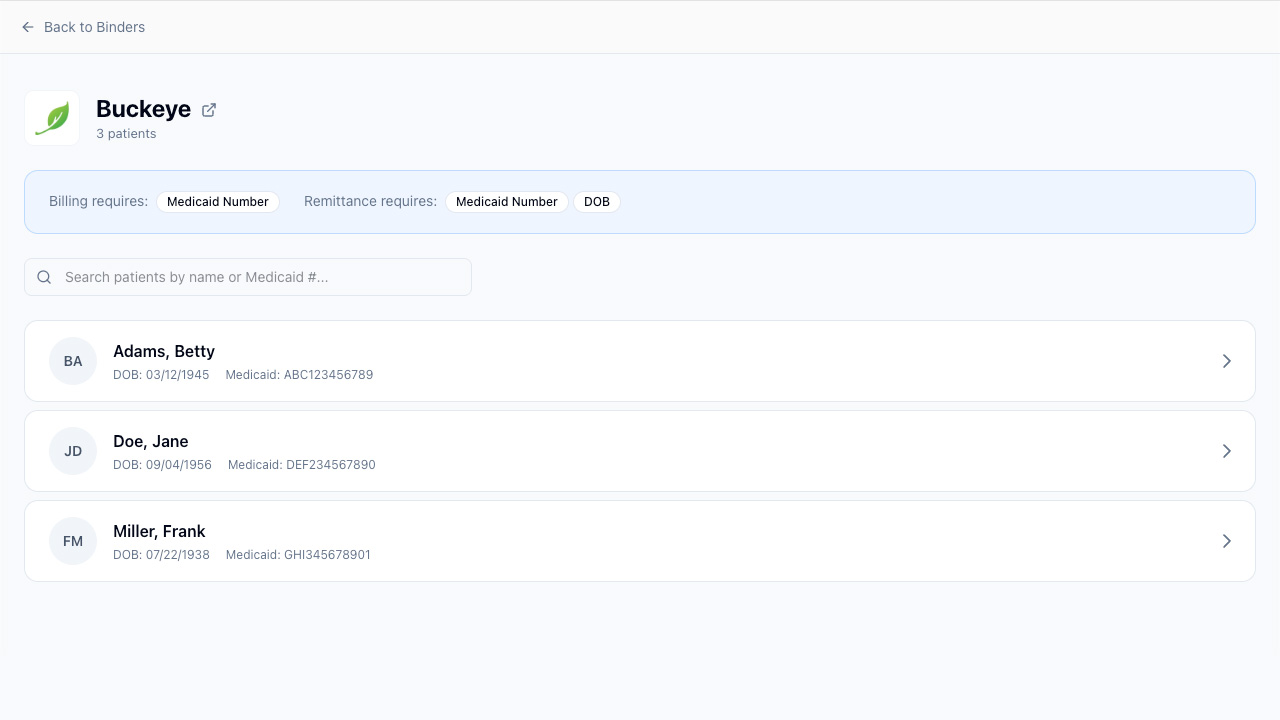Expand Adams, Betty row chevron
This screenshot has width=1280, height=720.
[x=1227, y=361]
